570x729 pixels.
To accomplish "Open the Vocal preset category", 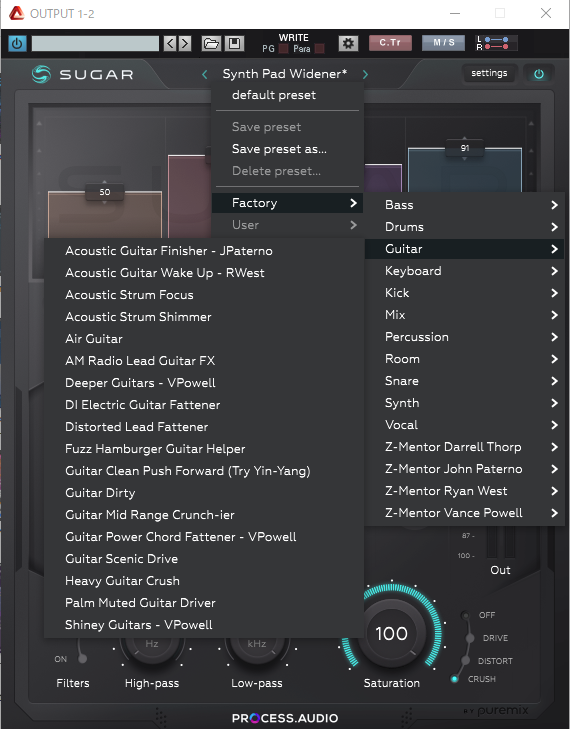I will tap(465, 425).
